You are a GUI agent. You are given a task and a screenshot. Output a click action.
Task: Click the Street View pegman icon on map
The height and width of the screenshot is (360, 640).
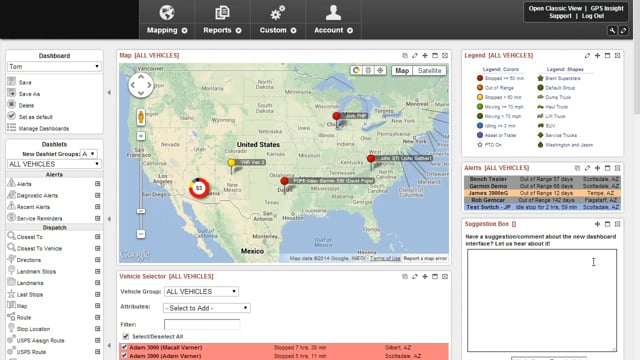pos(141,117)
